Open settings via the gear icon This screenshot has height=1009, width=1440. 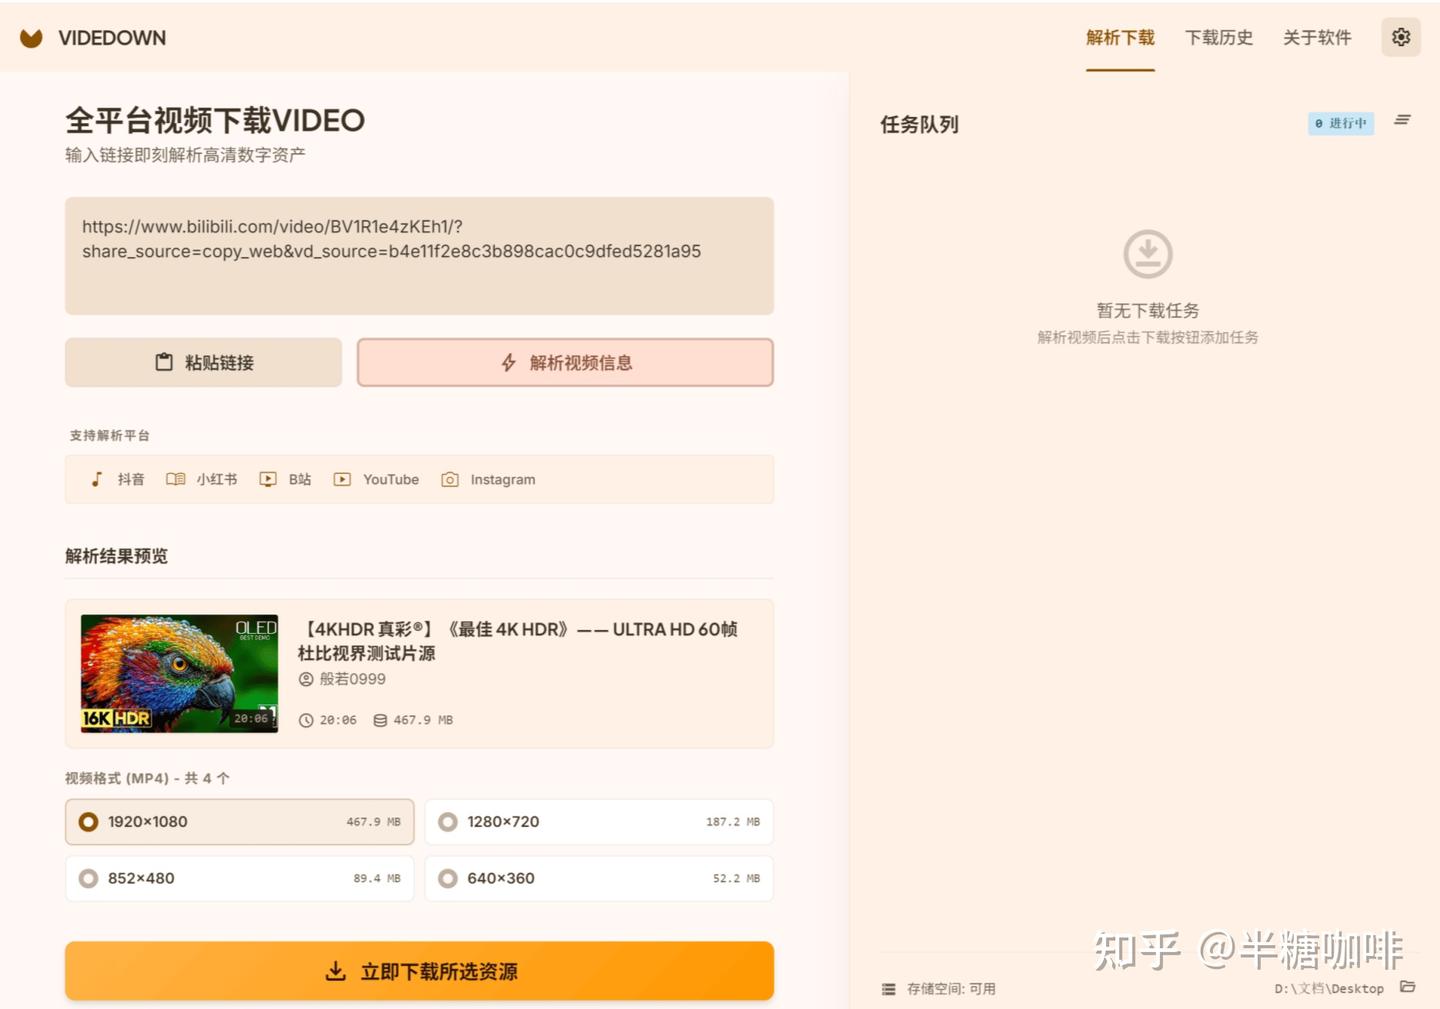1400,37
